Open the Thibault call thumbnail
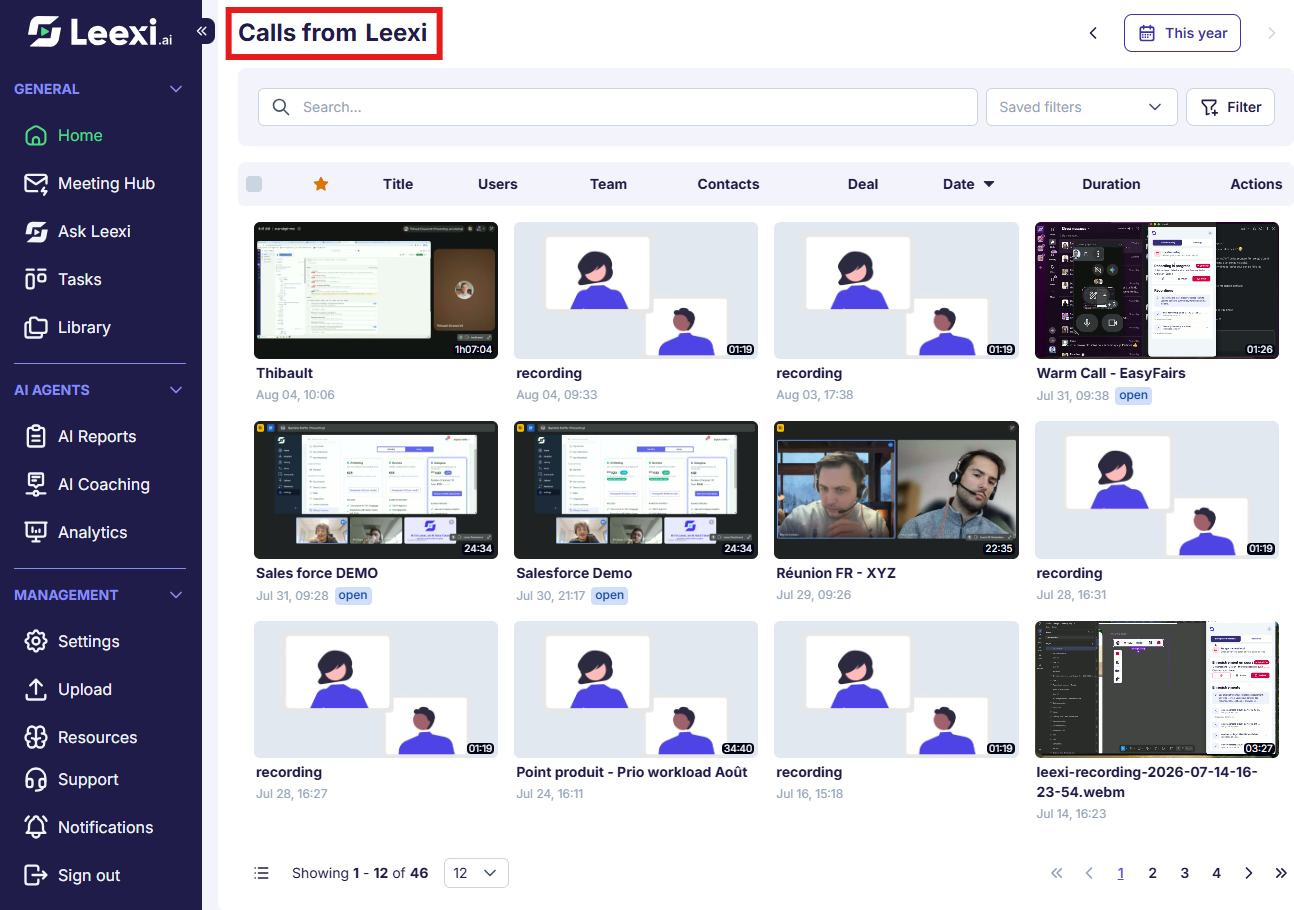1294x910 pixels. coord(376,290)
